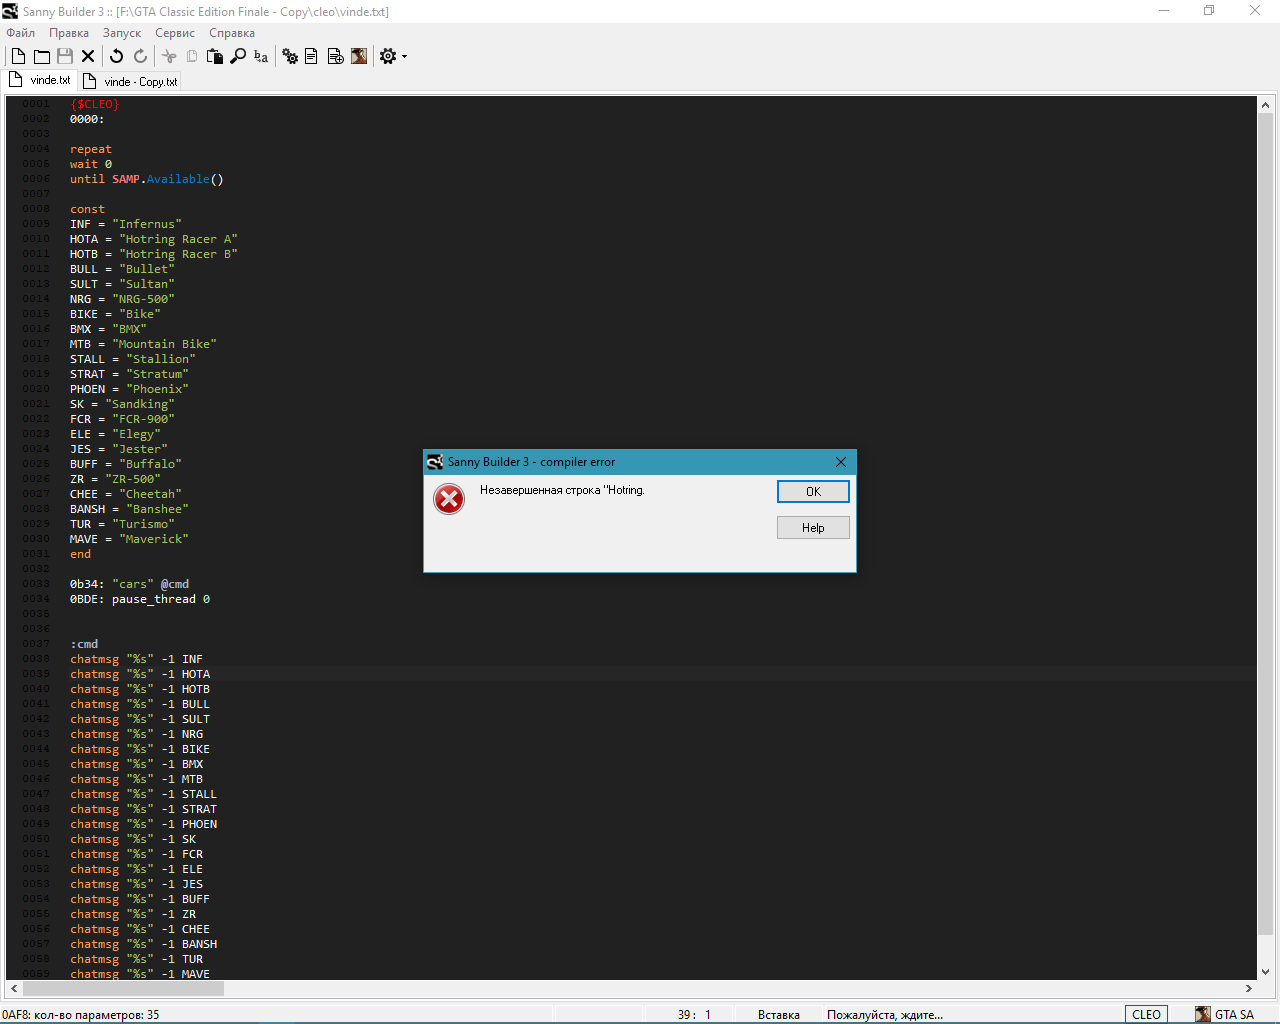Open the Правка menu
This screenshot has width=1280, height=1024.
point(69,33)
